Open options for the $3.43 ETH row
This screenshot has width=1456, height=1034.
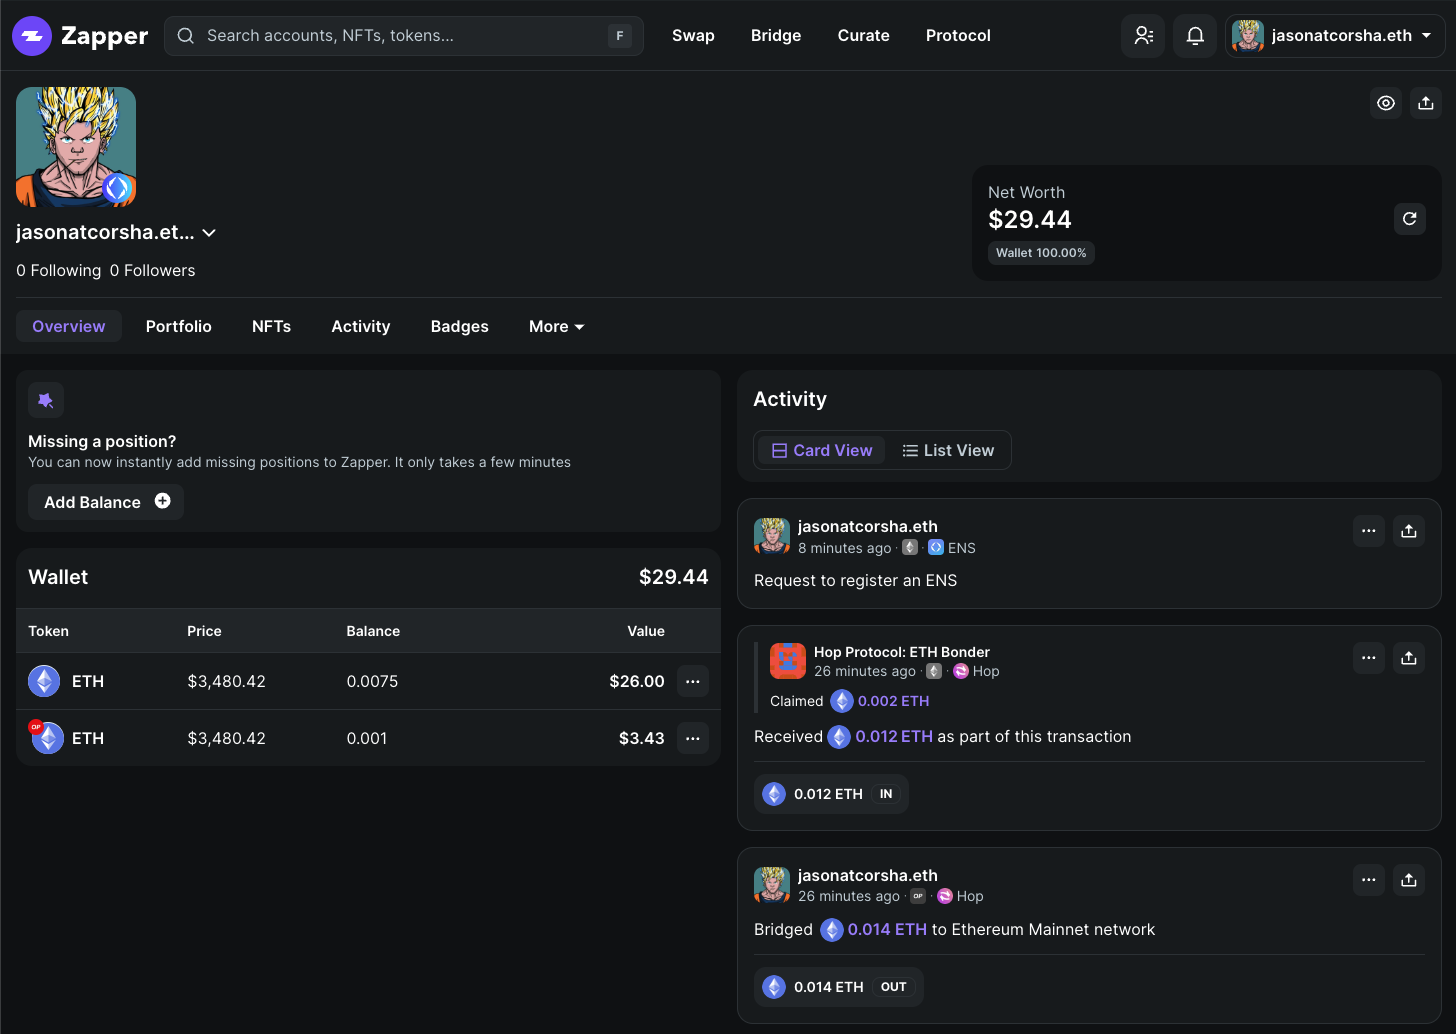(693, 738)
